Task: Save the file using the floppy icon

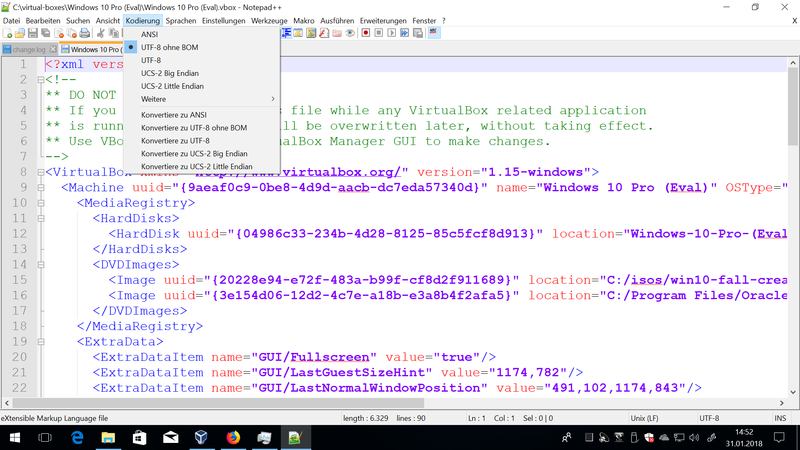Action: pyautogui.click(x=33, y=33)
